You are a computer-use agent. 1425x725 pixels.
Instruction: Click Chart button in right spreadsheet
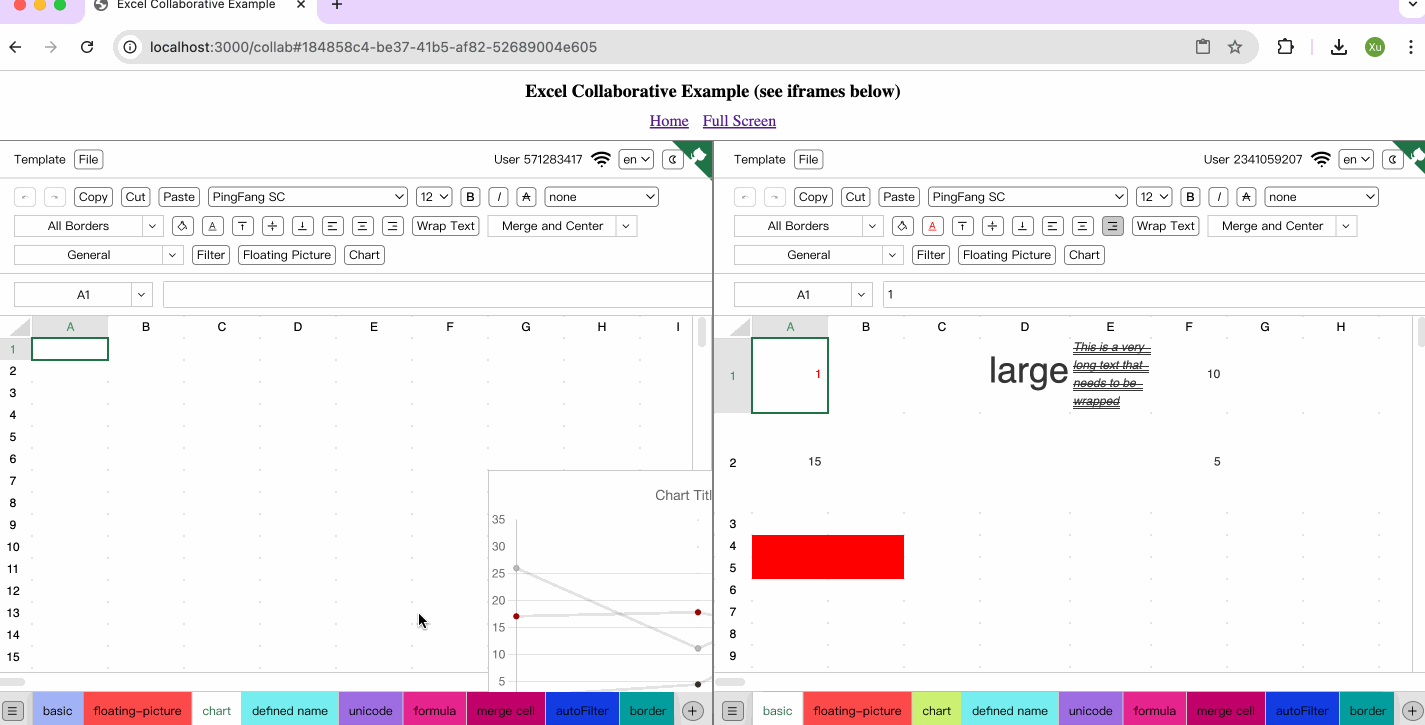1084,255
